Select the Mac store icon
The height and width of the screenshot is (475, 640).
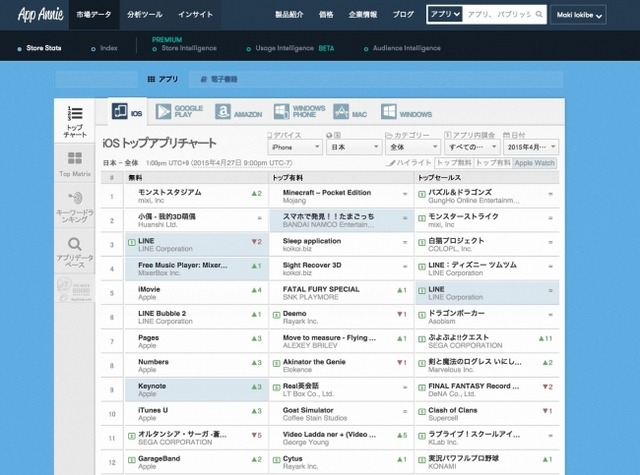[x=341, y=111]
